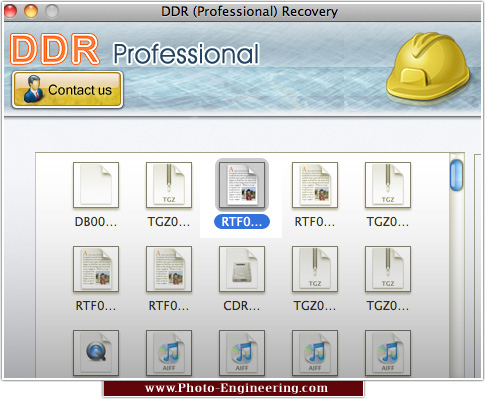
Task: Select the first TGZ0... archive in second row
Action: pyautogui.click(x=315, y=269)
